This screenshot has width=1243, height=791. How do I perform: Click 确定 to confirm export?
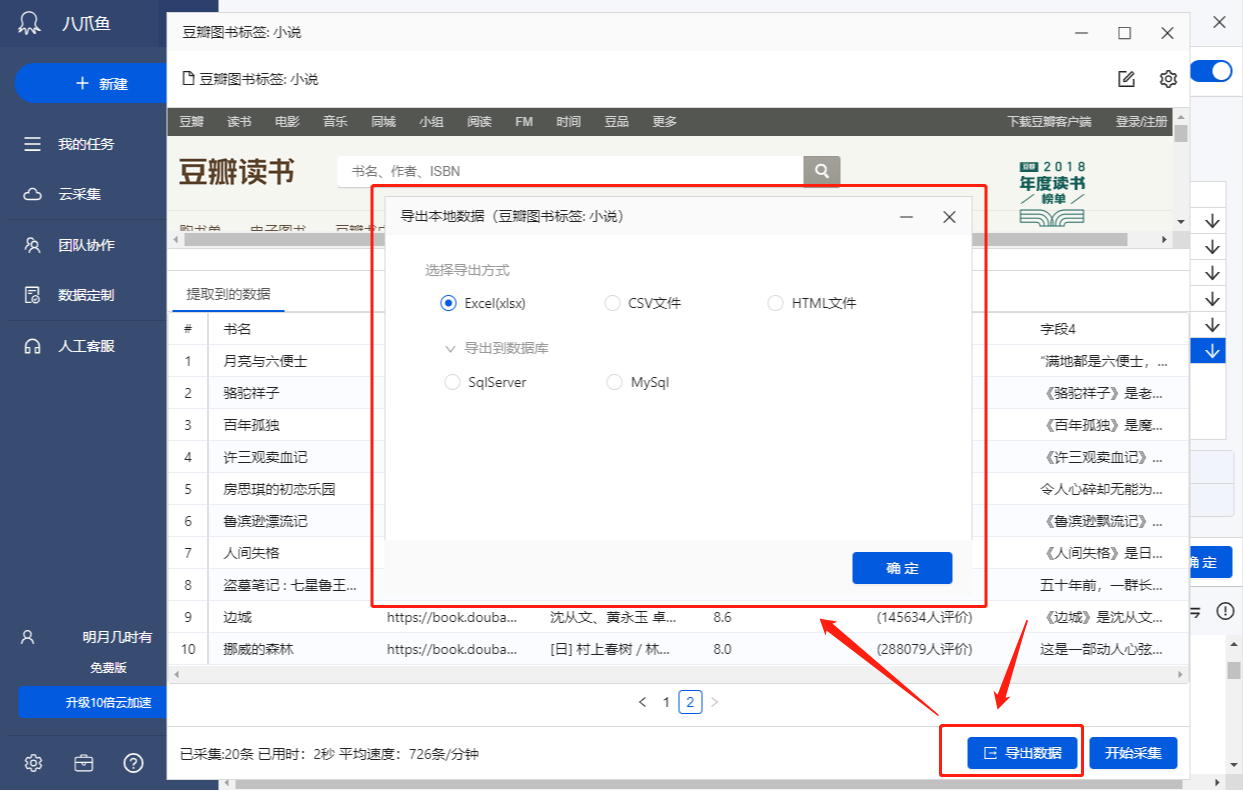(x=902, y=568)
